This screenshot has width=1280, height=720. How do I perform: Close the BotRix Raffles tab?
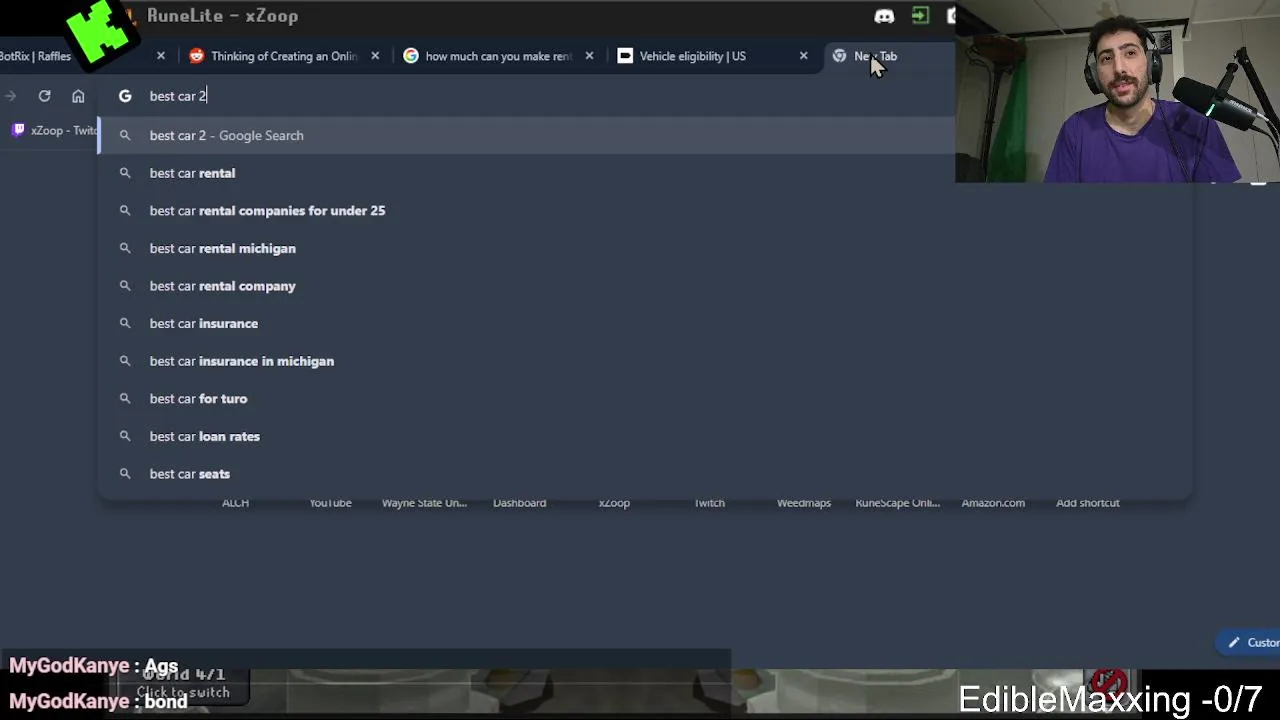point(160,56)
